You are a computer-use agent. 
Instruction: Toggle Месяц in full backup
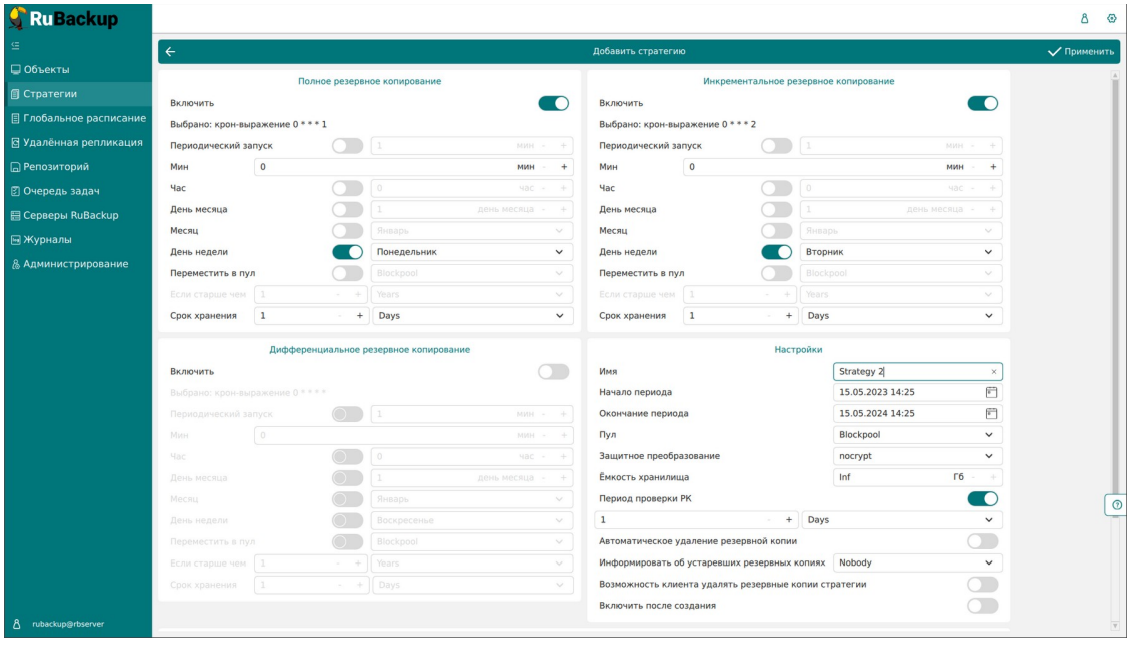pos(348,231)
